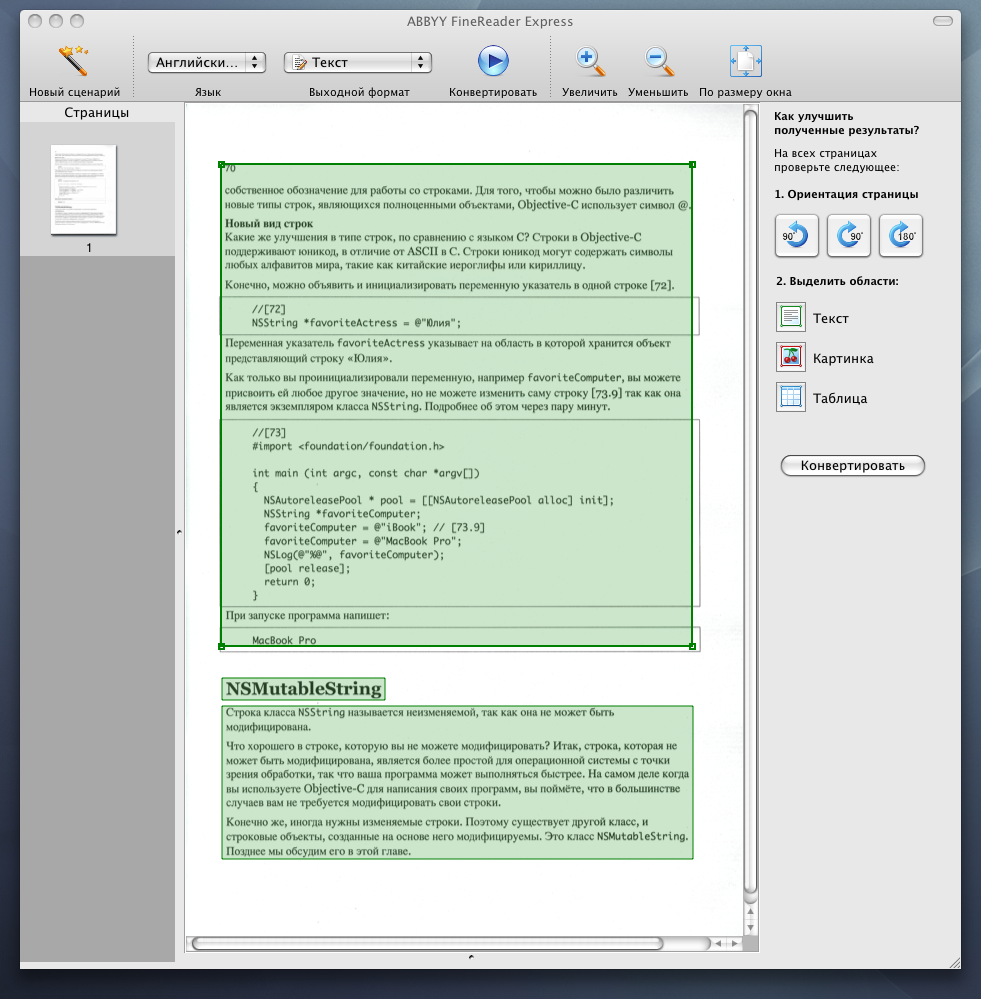Screen dimensions: 981x999
Task: Click the Текст label in the areas section
Action: (x=831, y=319)
